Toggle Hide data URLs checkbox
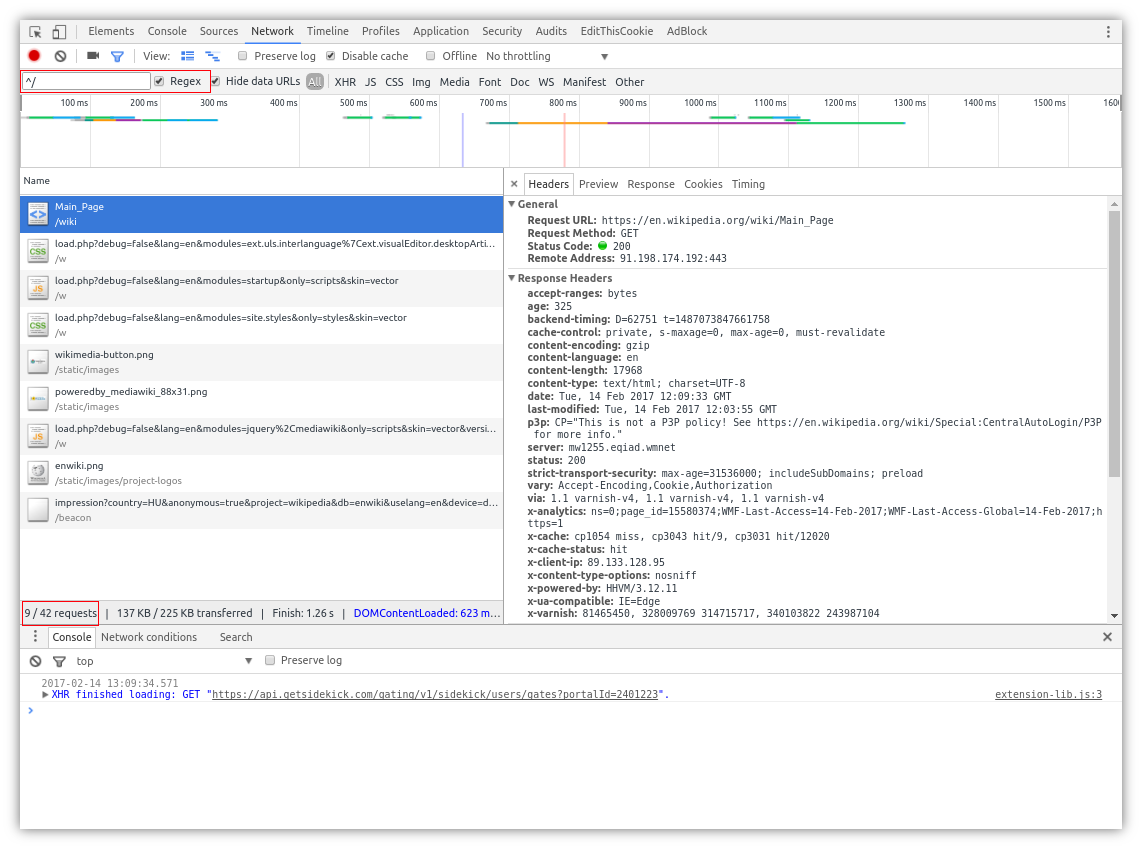Viewport: 1142px width, 849px height. pyautogui.click(x=216, y=82)
